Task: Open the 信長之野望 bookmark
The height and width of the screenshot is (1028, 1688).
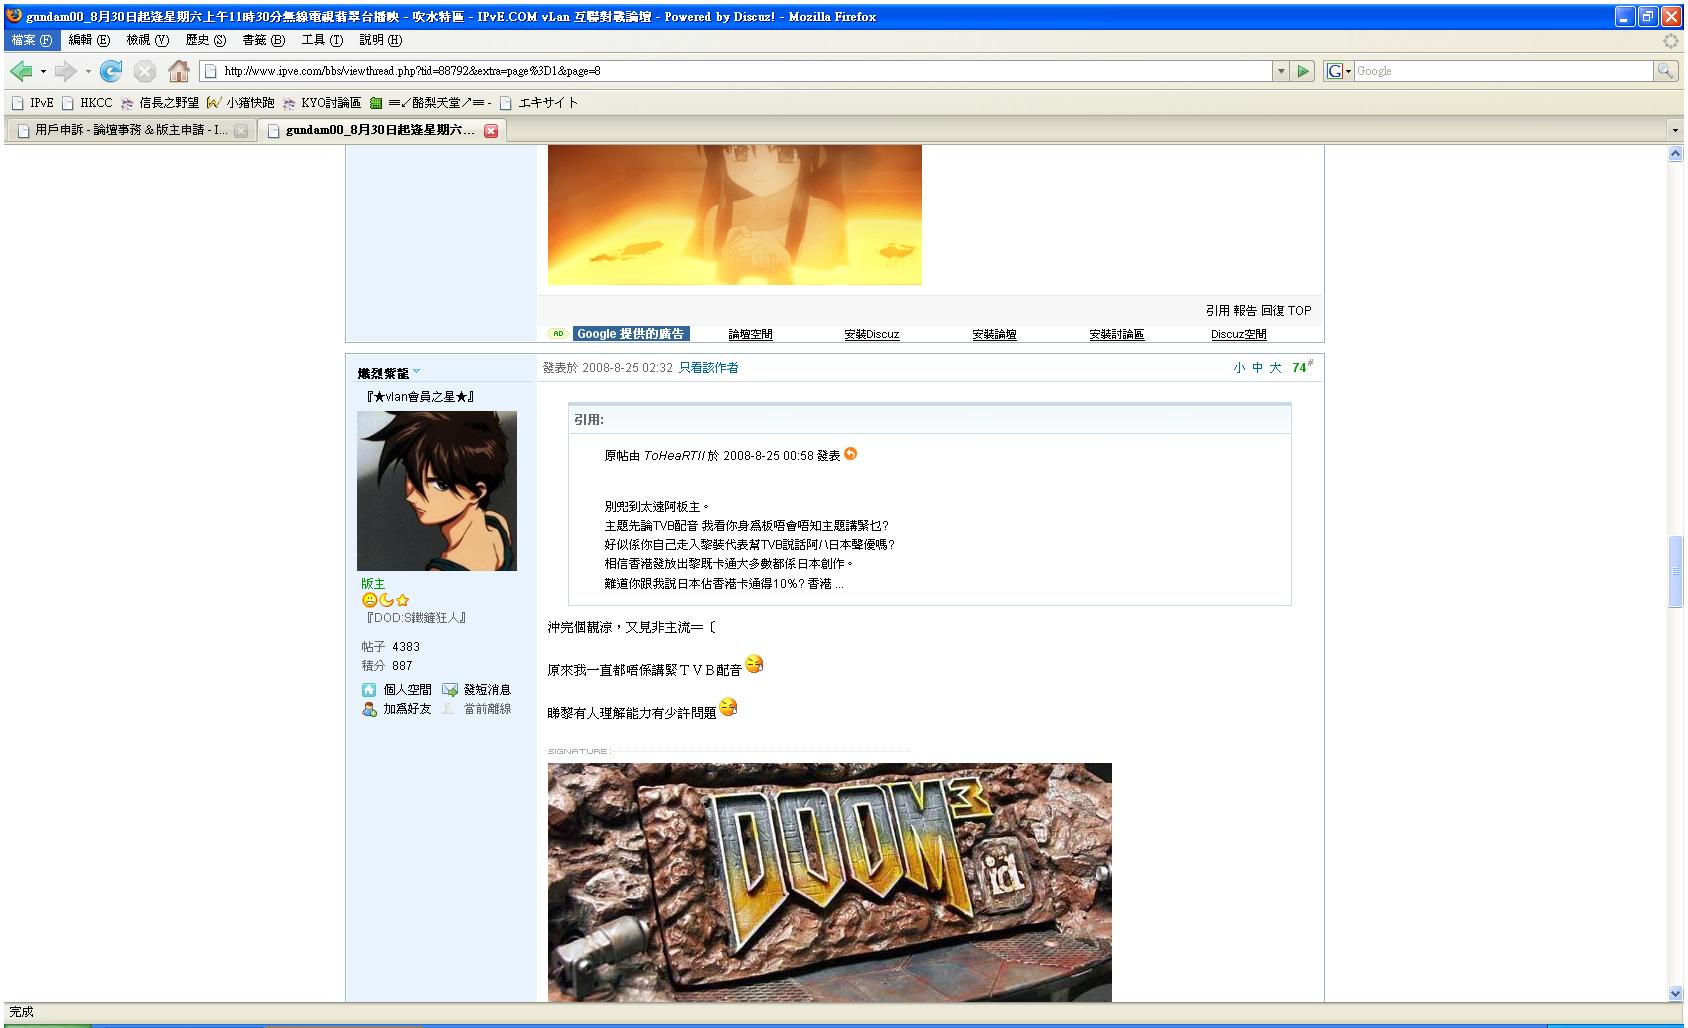Action: point(160,102)
